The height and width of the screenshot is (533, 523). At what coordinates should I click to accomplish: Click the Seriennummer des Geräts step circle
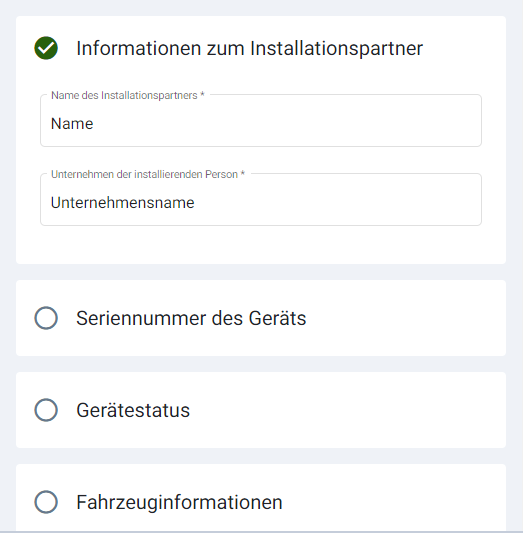pyautogui.click(x=46, y=318)
